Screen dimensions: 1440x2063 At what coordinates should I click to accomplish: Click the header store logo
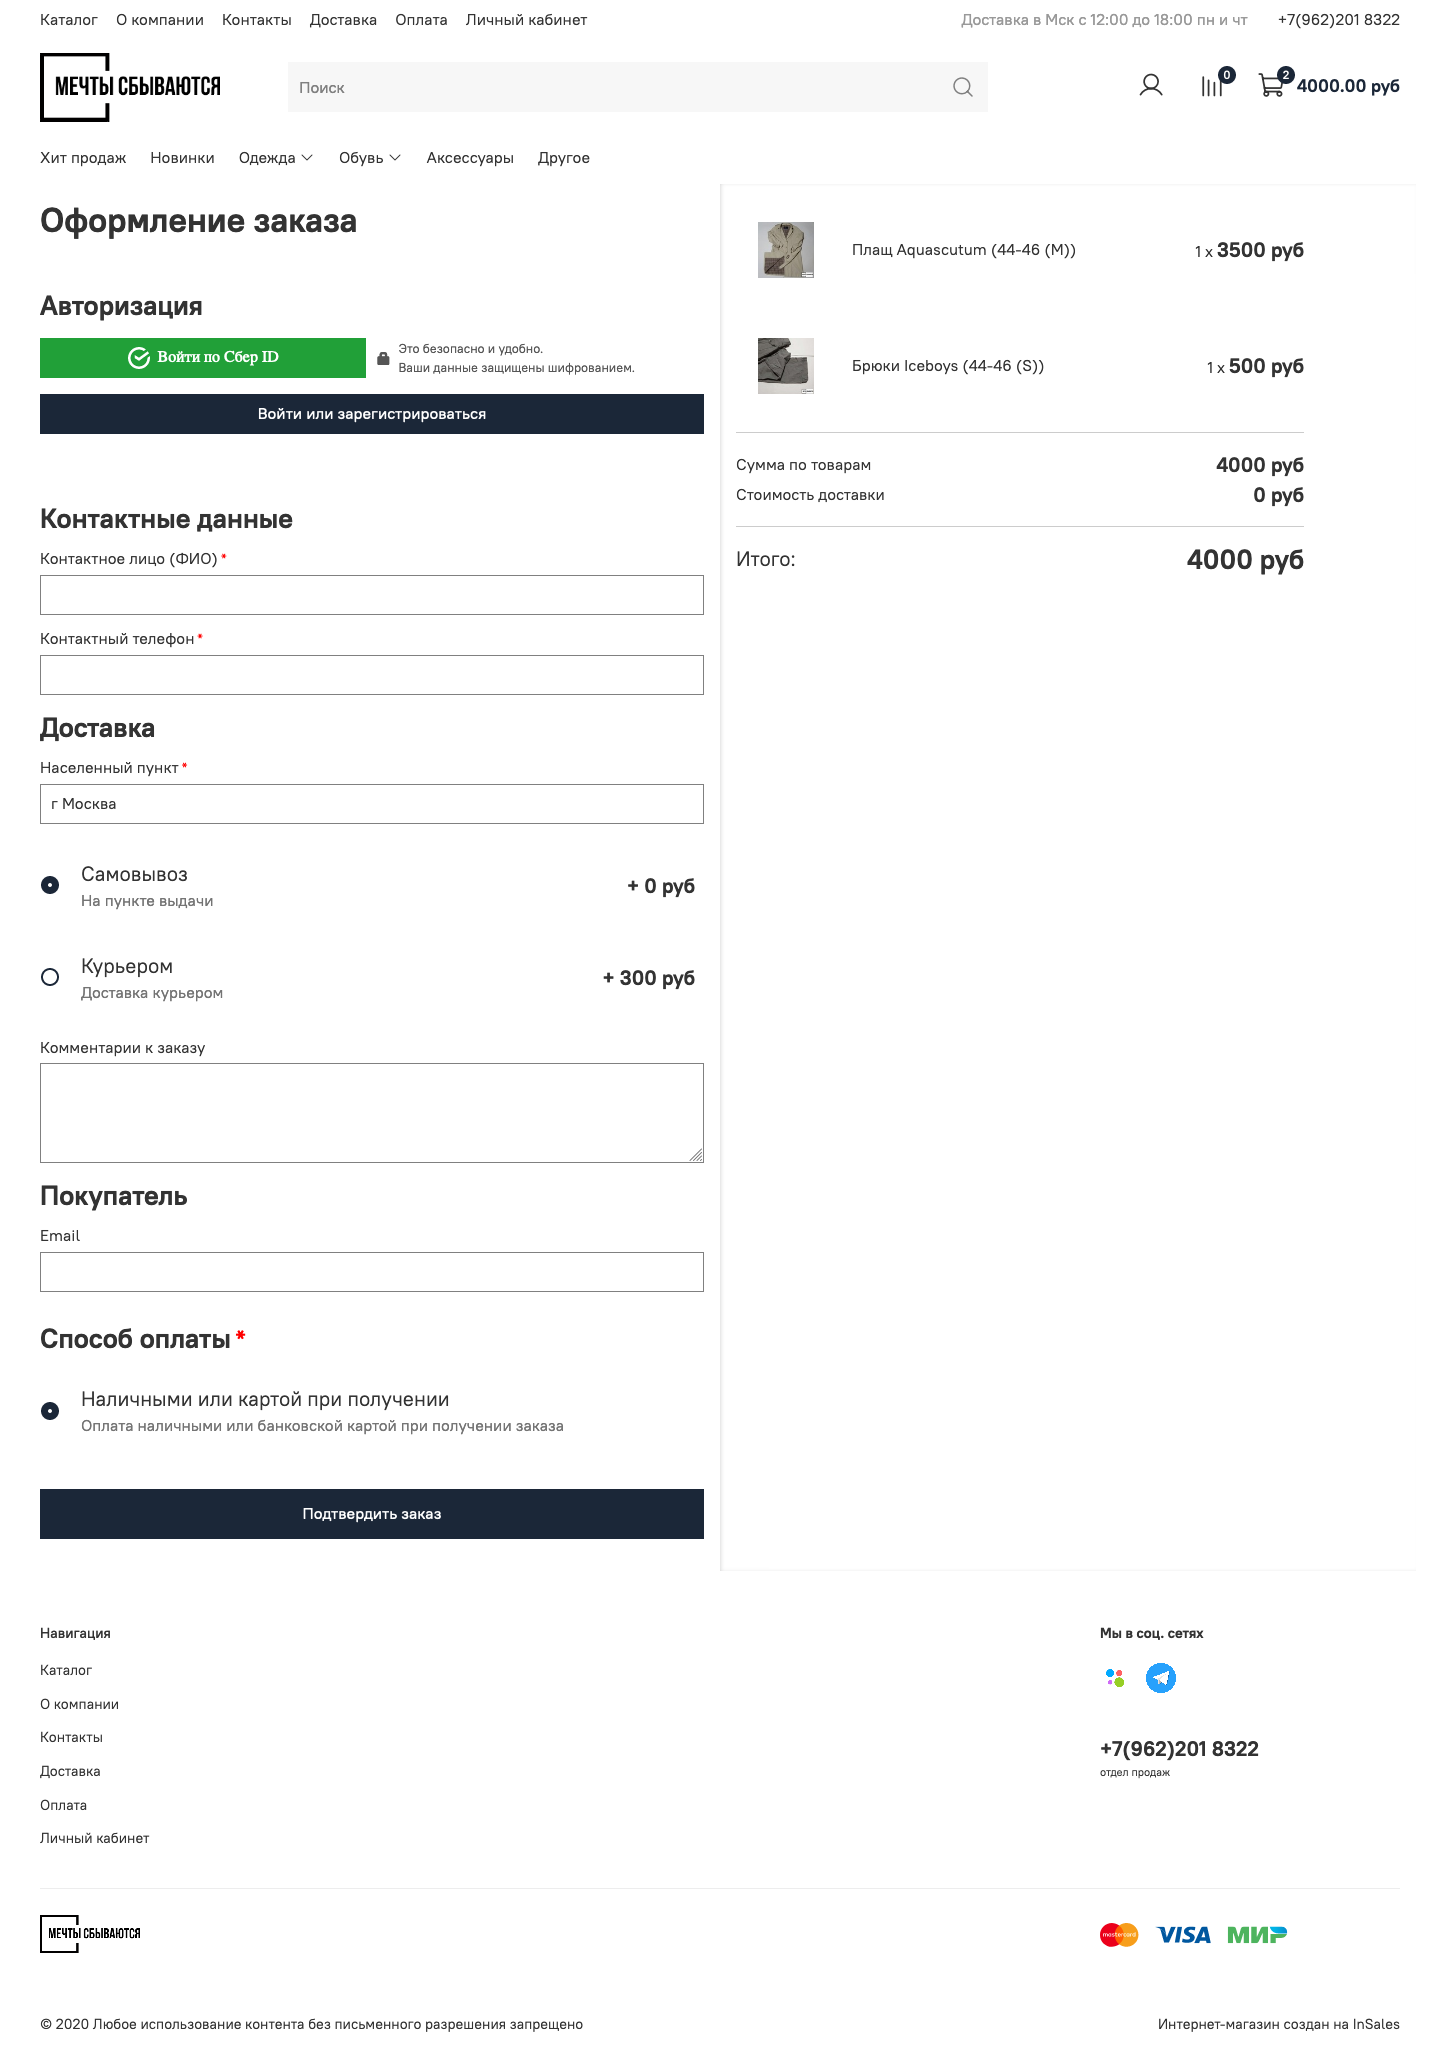pos(130,87)
